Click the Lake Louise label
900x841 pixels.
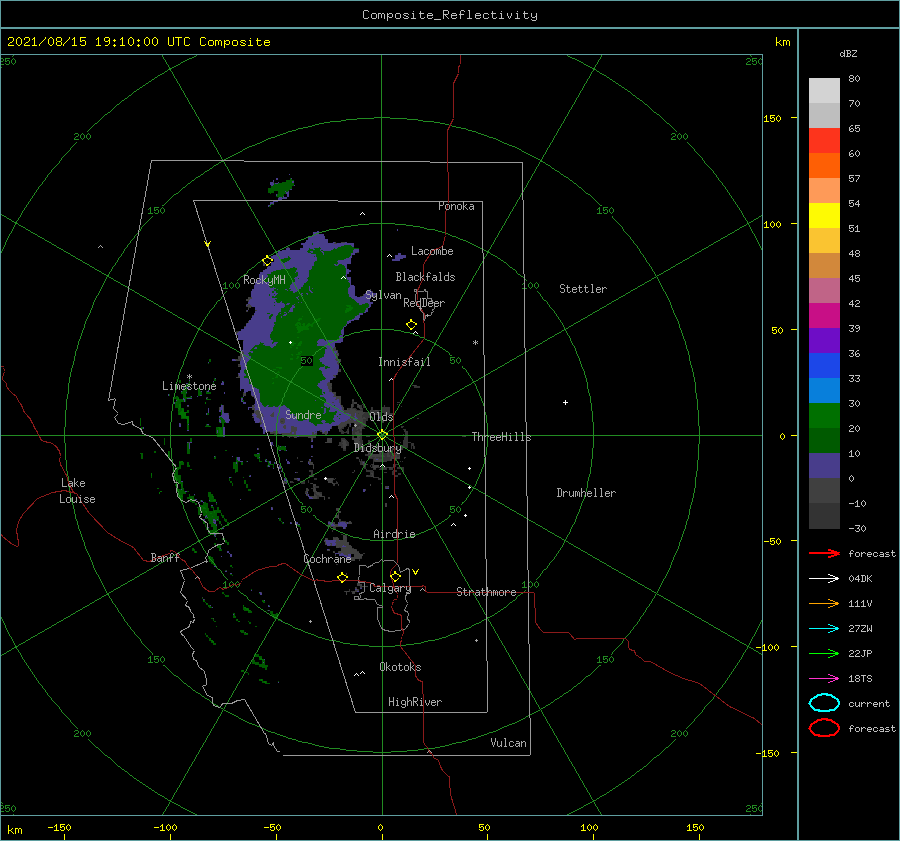coord(77,491)
